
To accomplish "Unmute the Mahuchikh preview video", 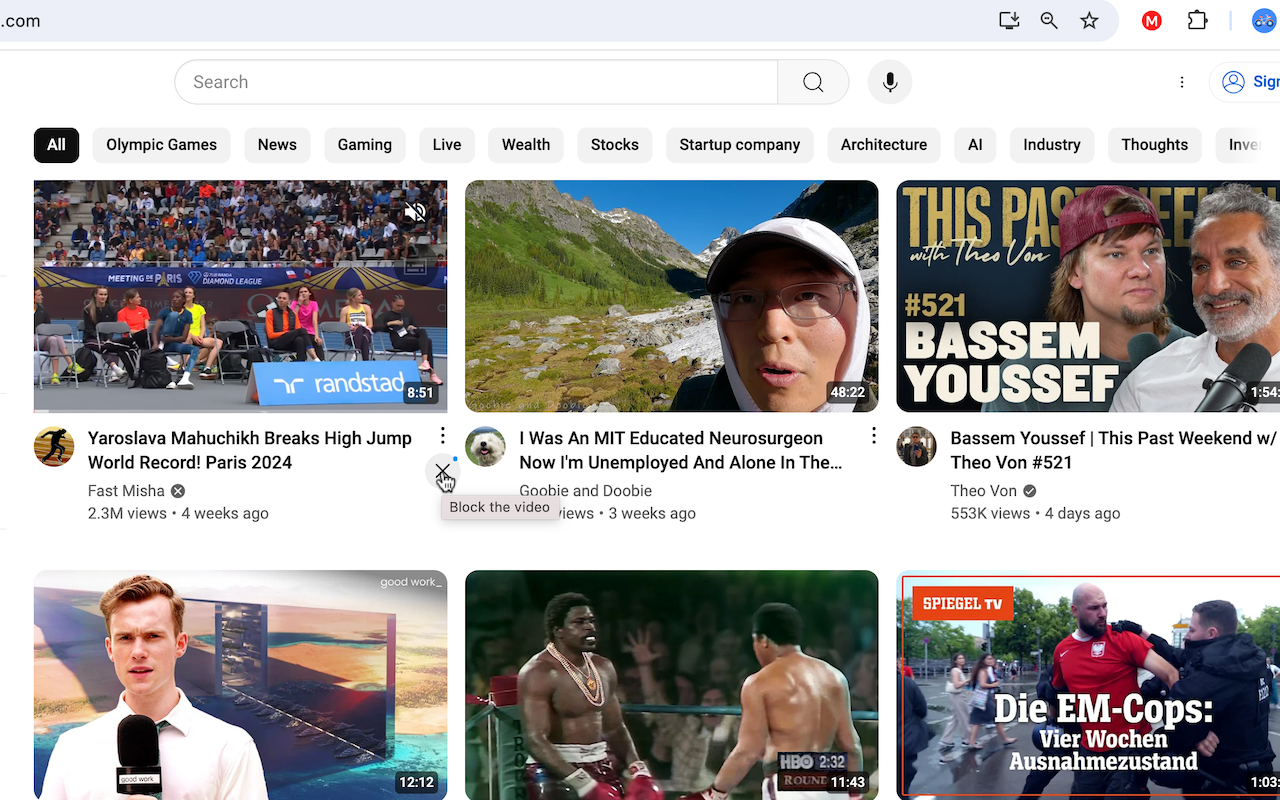I will (415, 212).
